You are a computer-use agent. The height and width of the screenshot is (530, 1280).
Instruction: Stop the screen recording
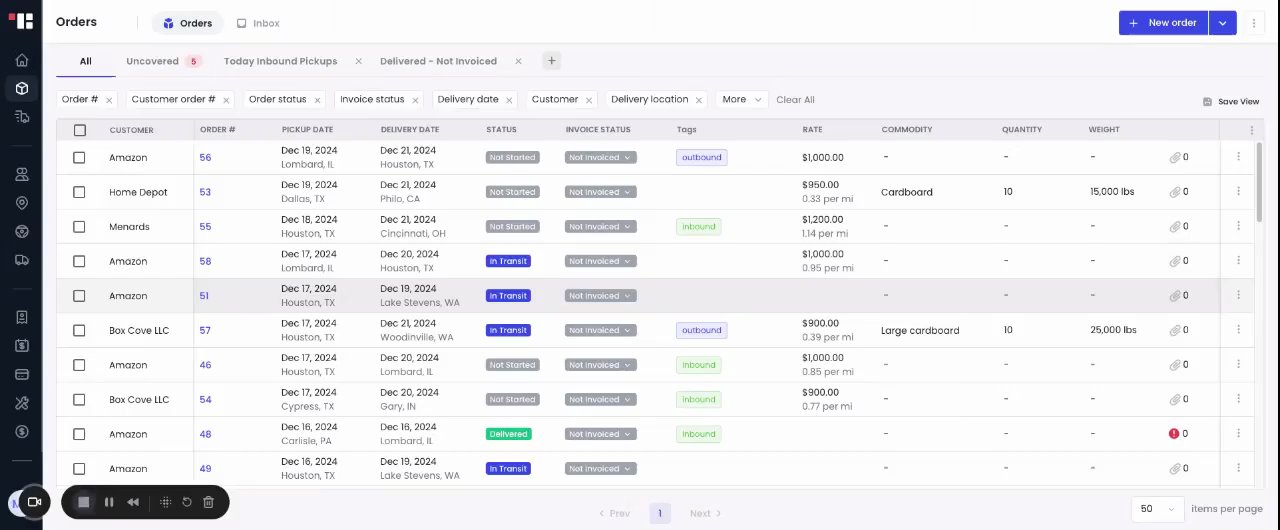click(x=84, y=502)
